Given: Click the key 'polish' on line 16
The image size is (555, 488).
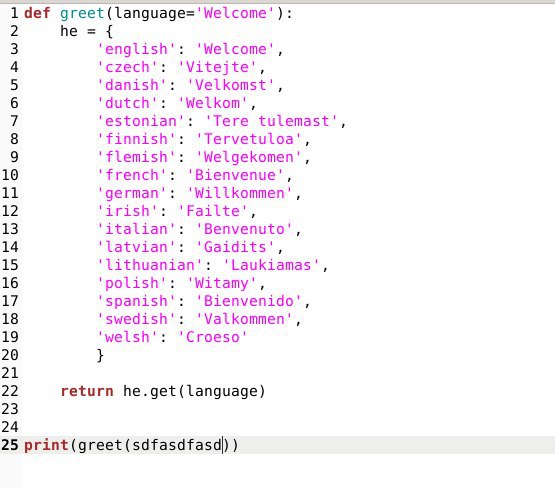Looking at the screenshot, I should [x=132, y=284].
